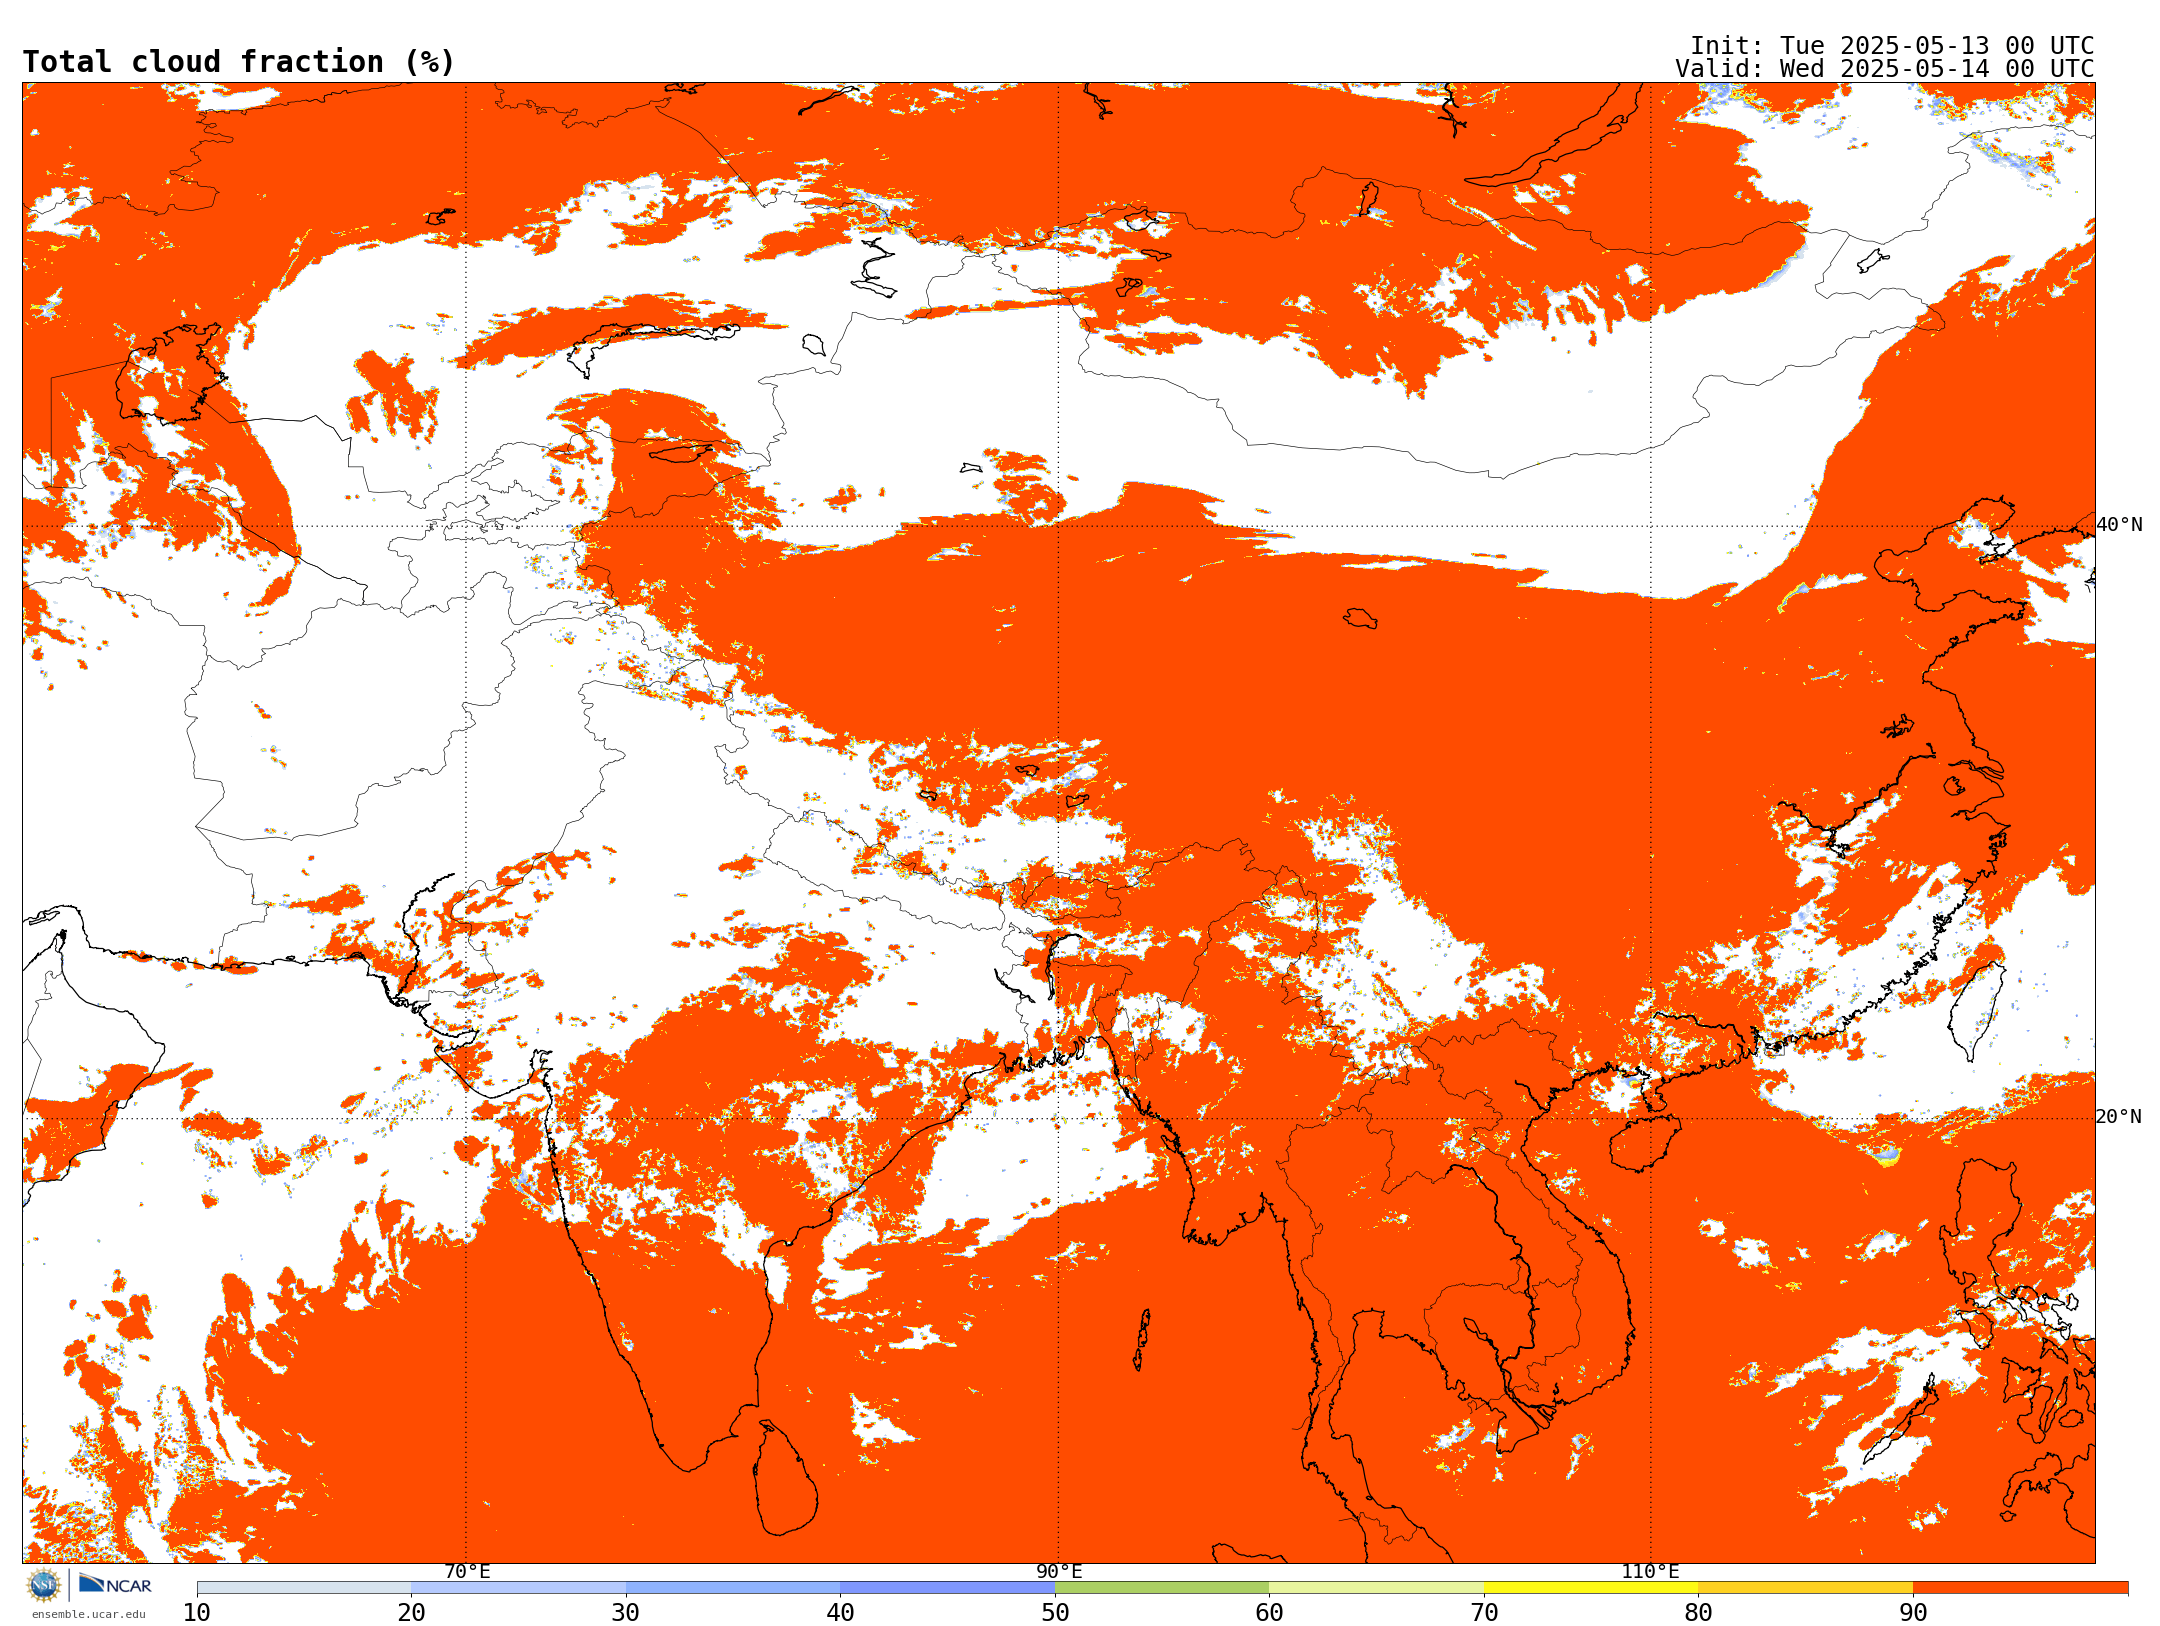Click the colorbar tick label 60

click(x=1269, y=1613)
